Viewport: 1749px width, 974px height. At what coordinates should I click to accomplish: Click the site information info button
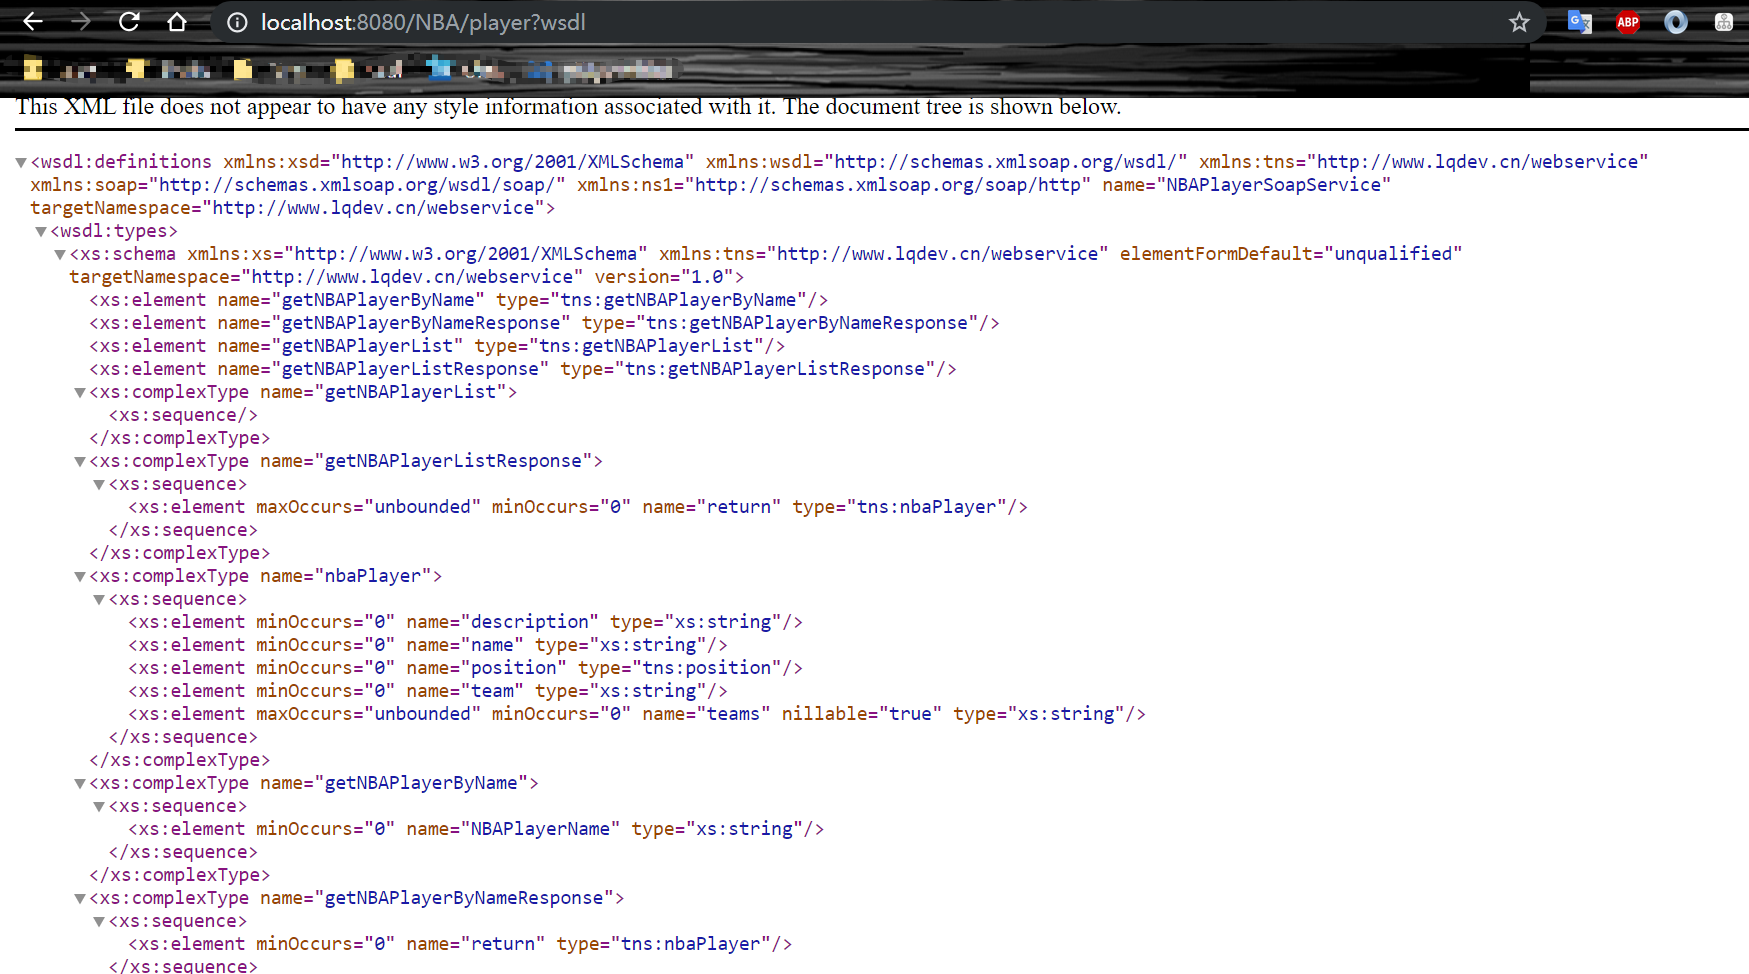point(236,22)
